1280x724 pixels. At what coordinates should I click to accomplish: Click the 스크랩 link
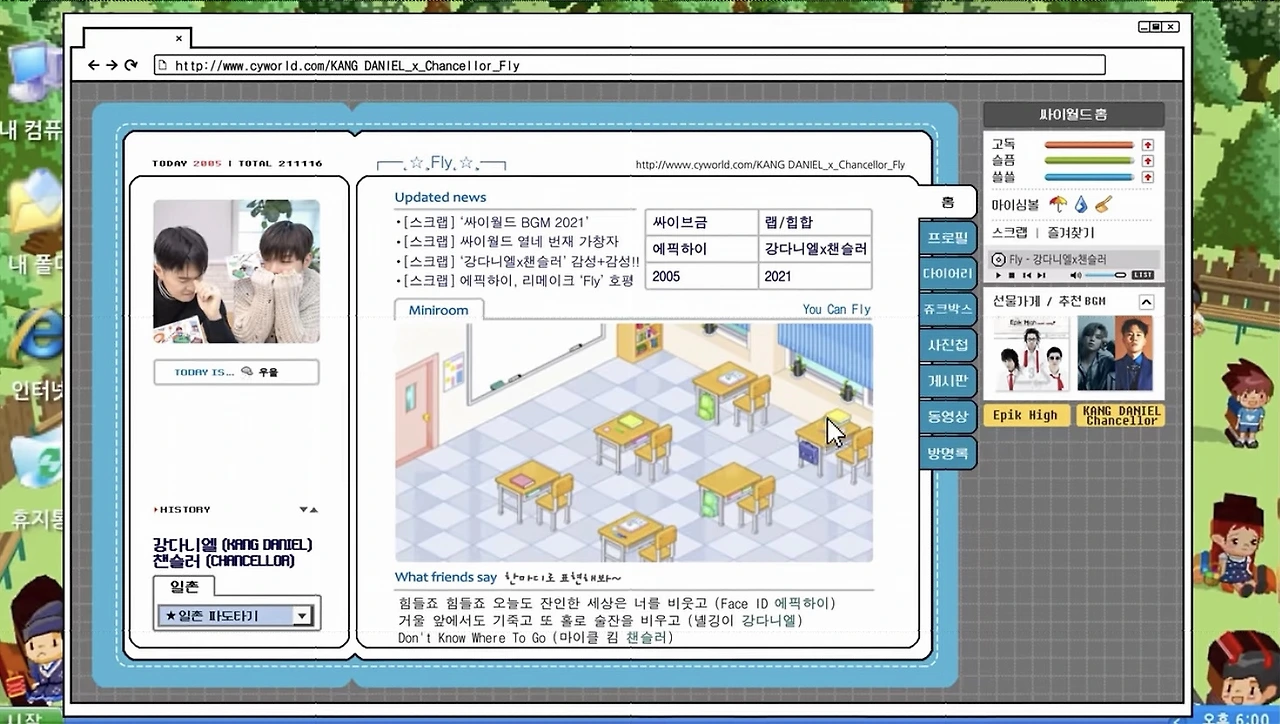click(1009, 232)
